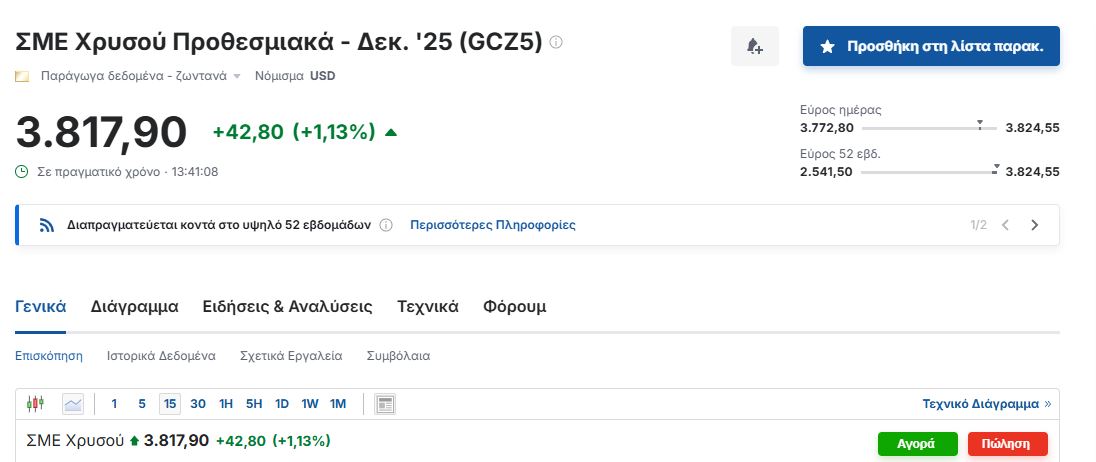The image size is (1096, 462).
Task: Open the chart news table icon
Action: coord(384,404)
